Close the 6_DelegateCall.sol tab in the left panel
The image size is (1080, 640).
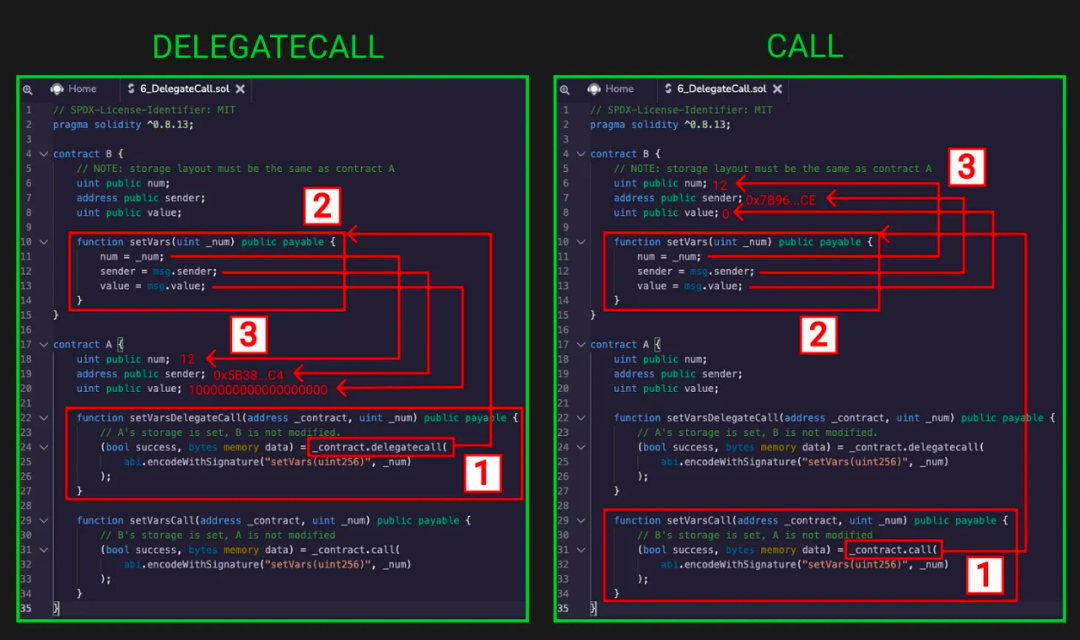(240, 88)
